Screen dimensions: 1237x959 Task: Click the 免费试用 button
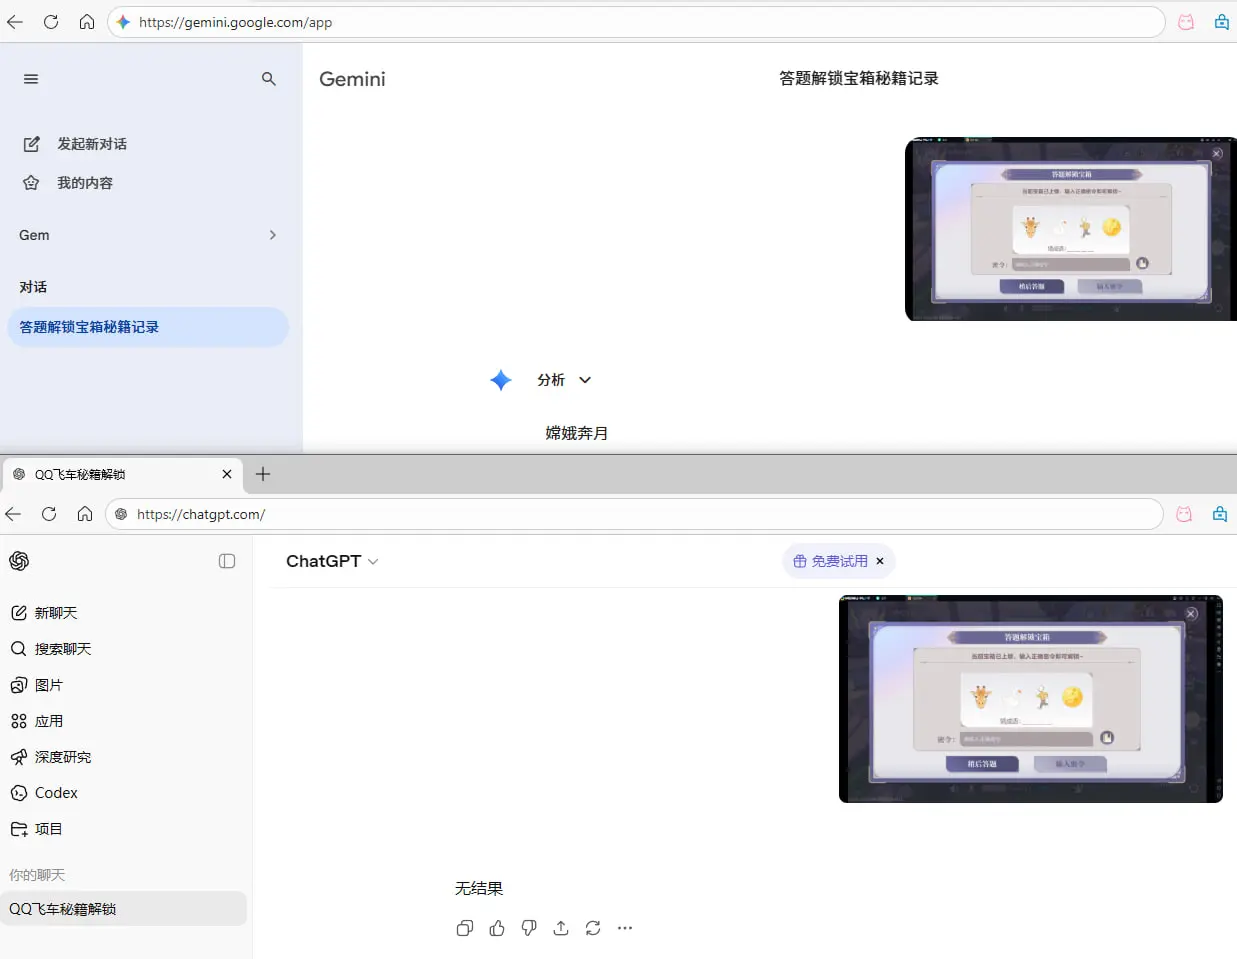click(830, 561)
